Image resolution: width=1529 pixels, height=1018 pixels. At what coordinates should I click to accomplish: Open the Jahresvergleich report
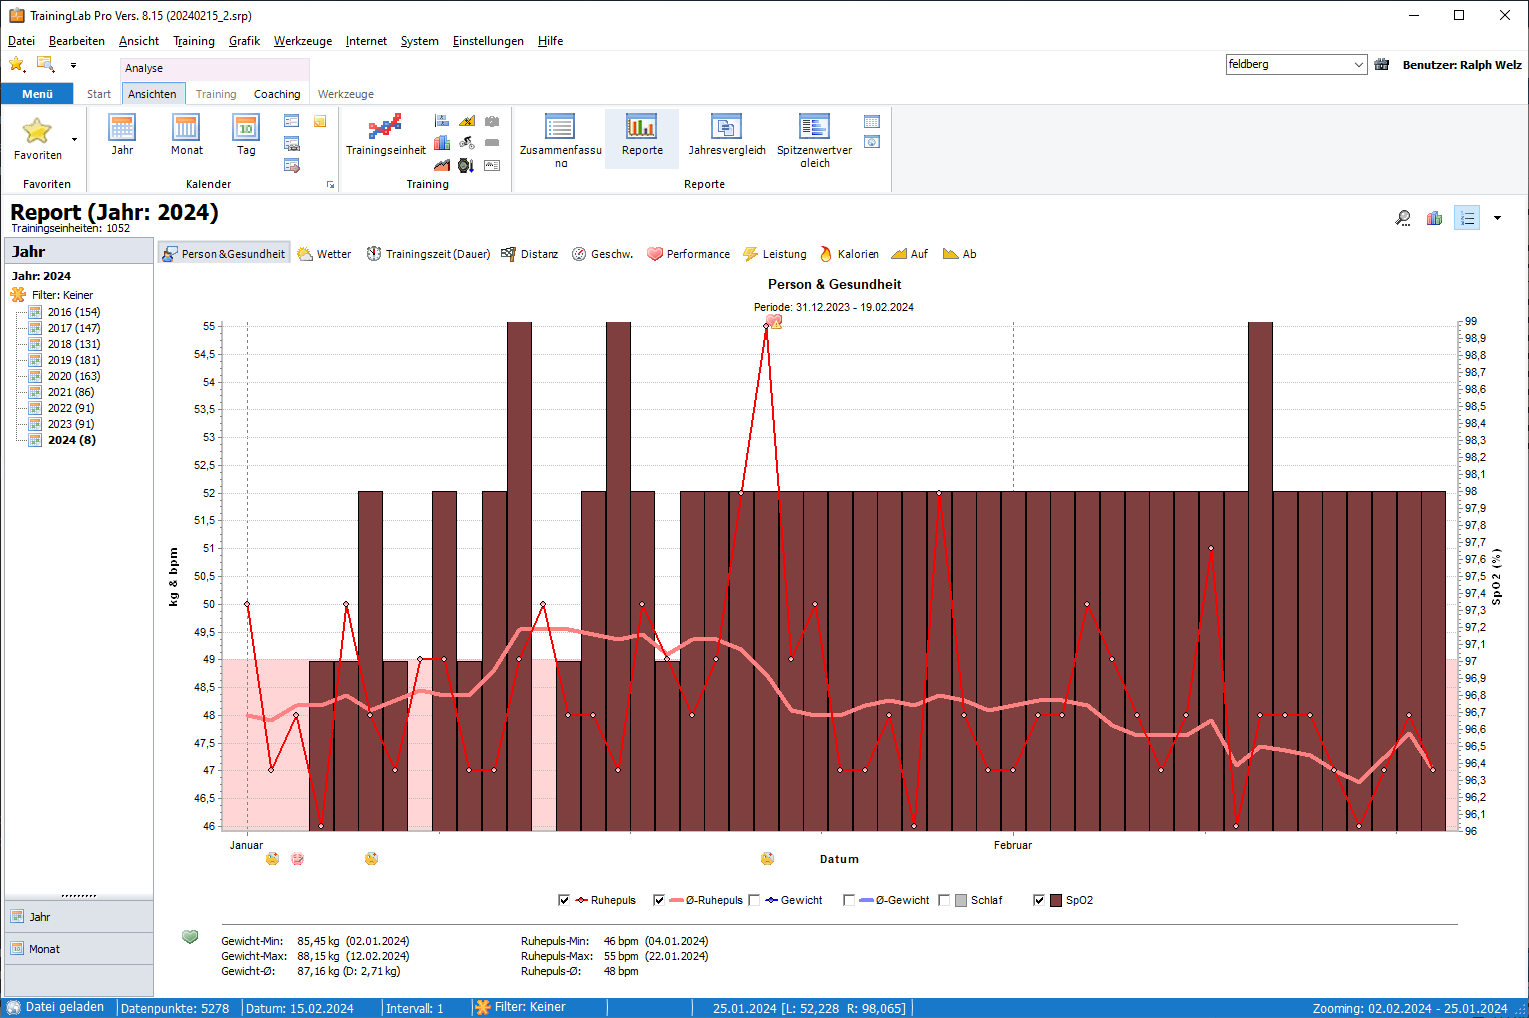coord(727,136)
